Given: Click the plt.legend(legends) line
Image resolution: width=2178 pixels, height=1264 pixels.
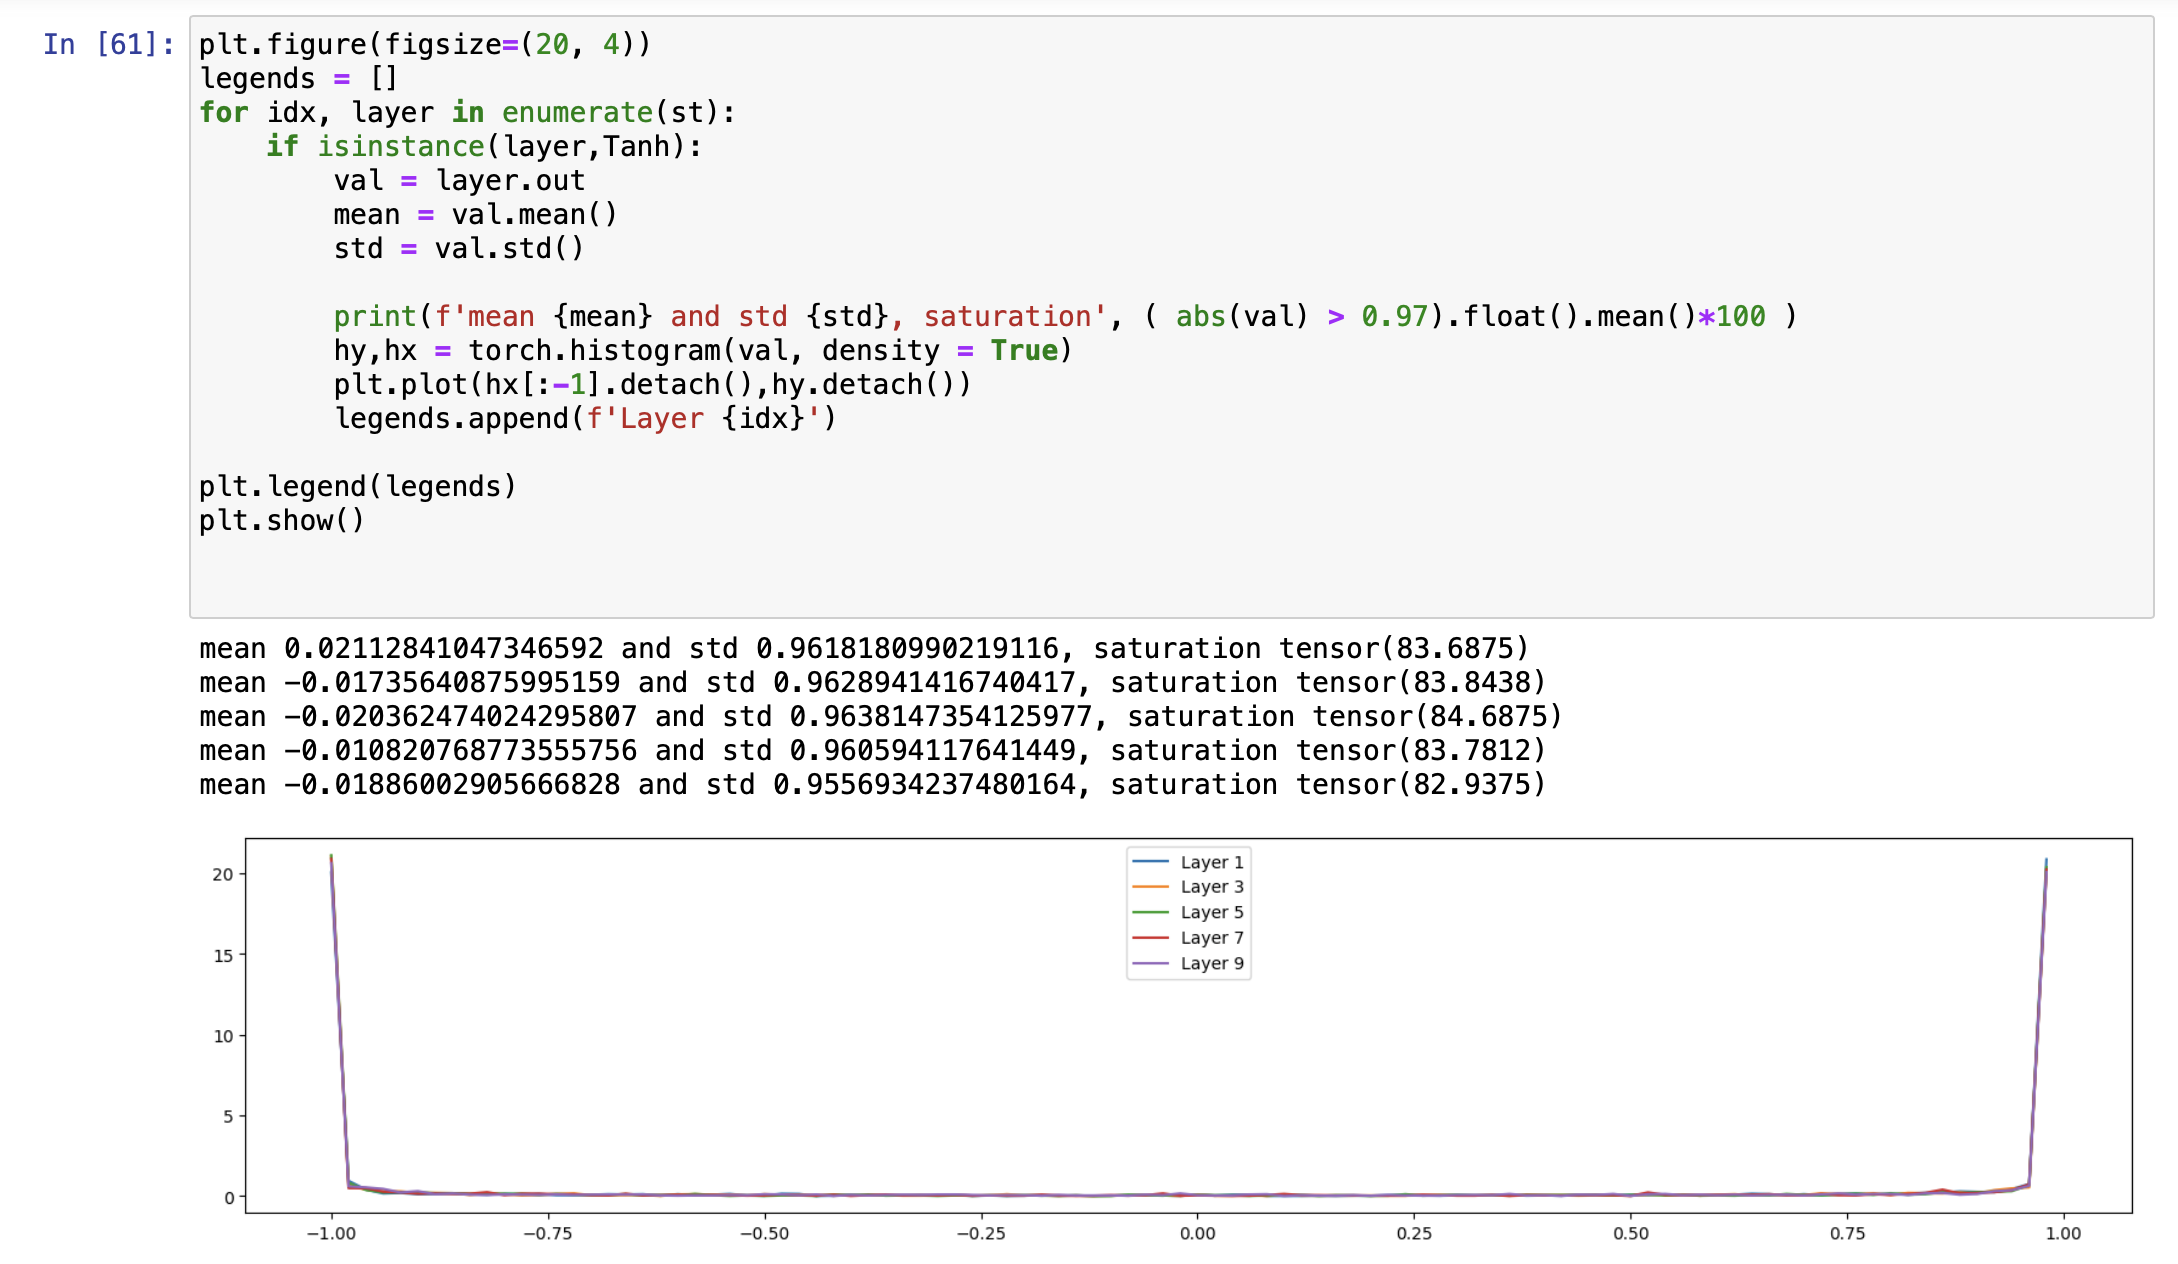Looking at the screenshot, I should [357, 486].
